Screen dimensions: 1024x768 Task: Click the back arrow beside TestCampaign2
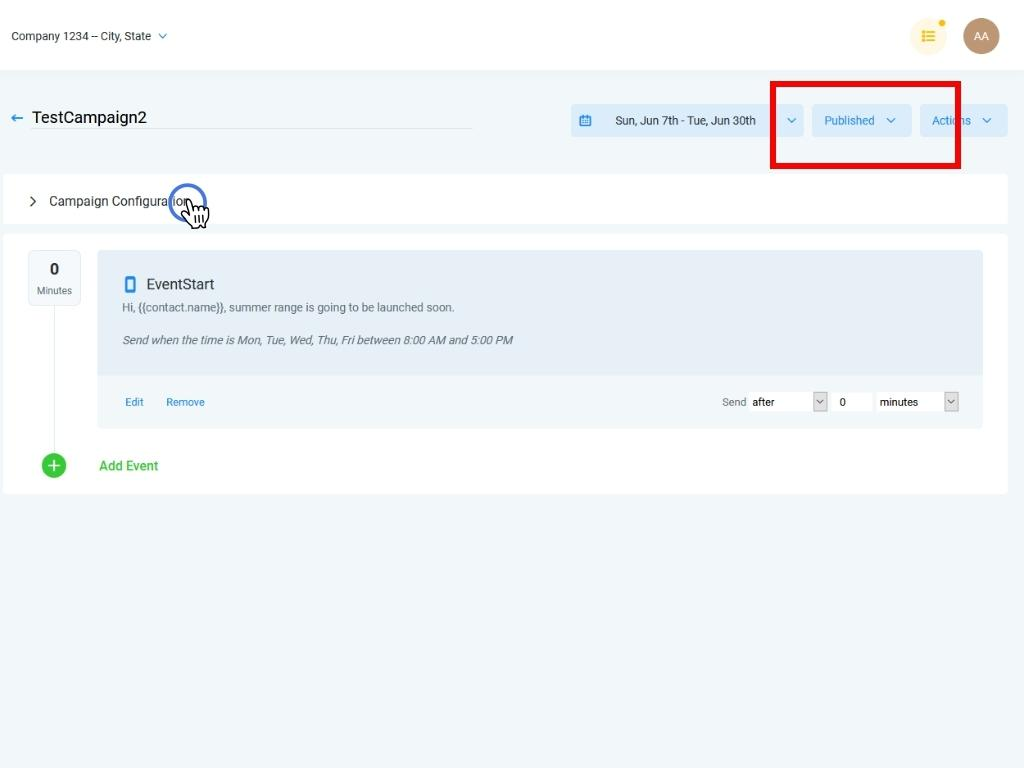[17, 118]
